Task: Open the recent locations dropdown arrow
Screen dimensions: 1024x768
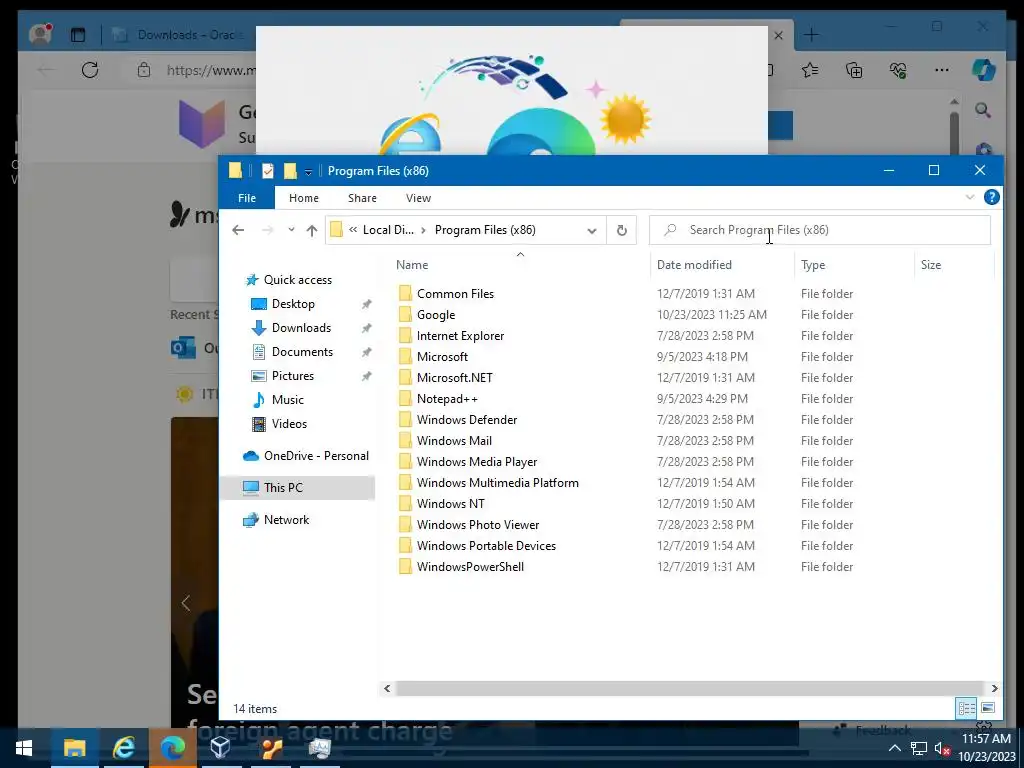Action: pos(291,230)
